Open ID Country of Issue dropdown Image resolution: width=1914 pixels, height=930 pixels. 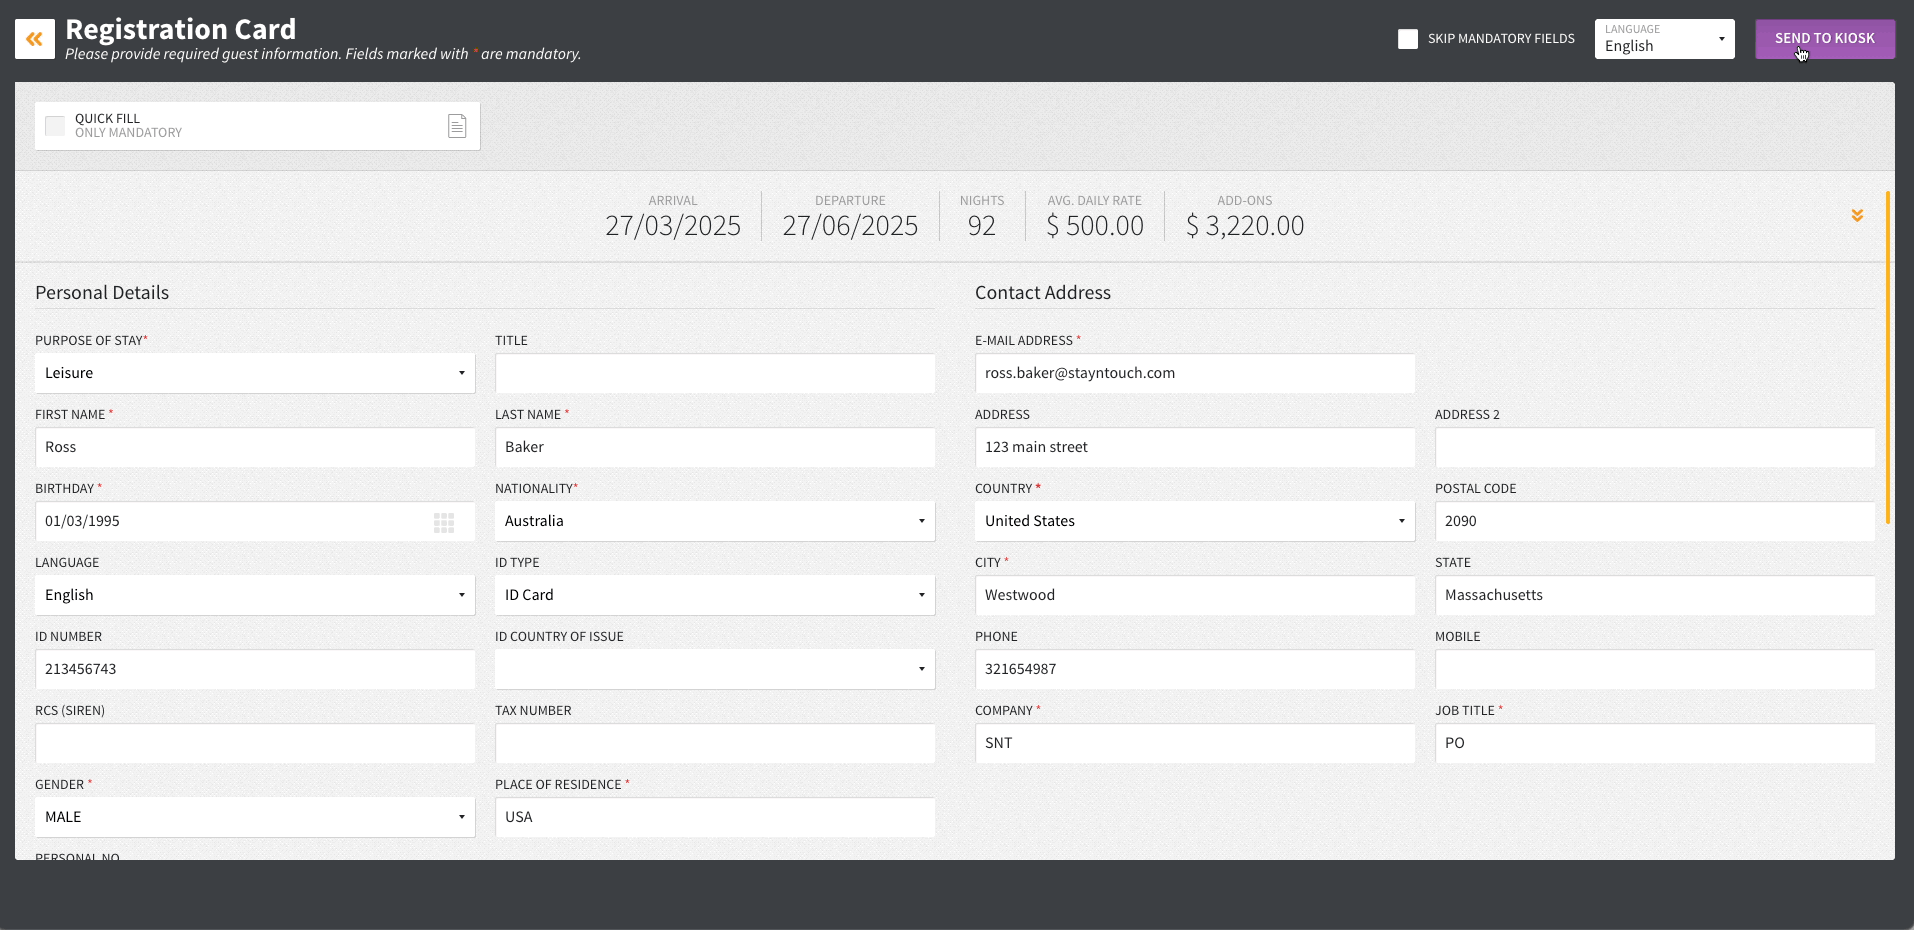715,669
